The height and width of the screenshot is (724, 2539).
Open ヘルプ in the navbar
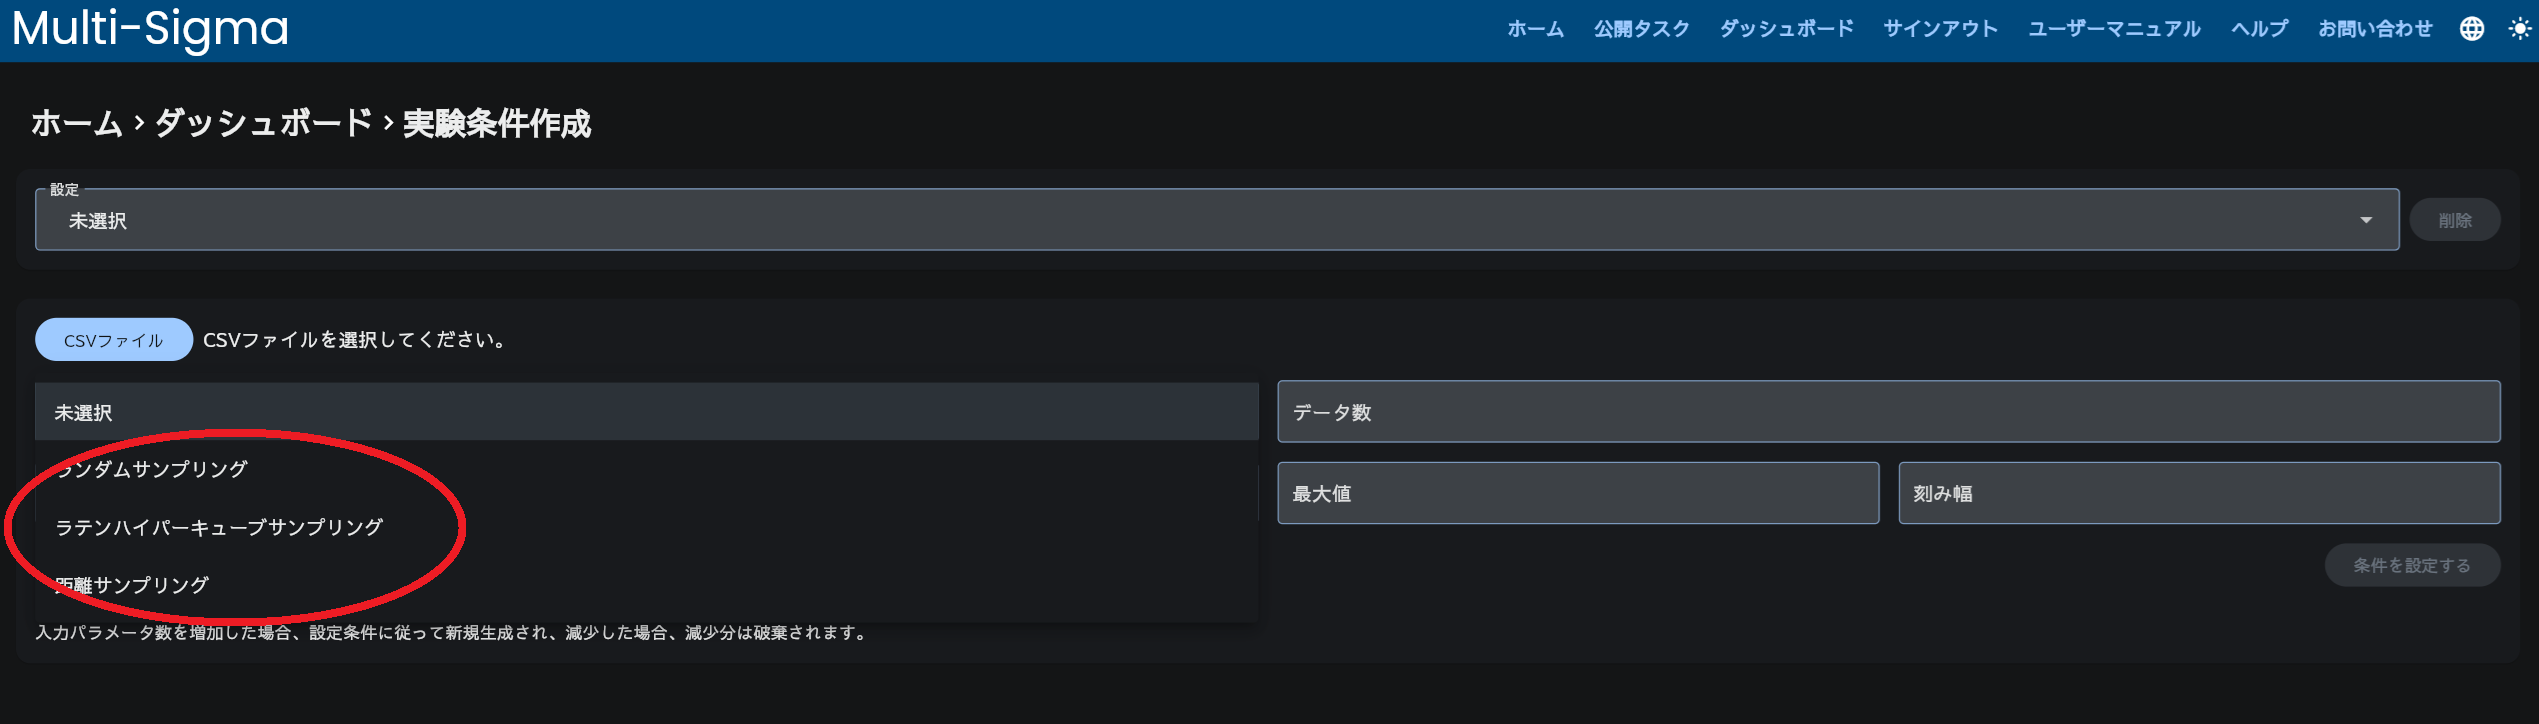click(x=2259, y=29)
